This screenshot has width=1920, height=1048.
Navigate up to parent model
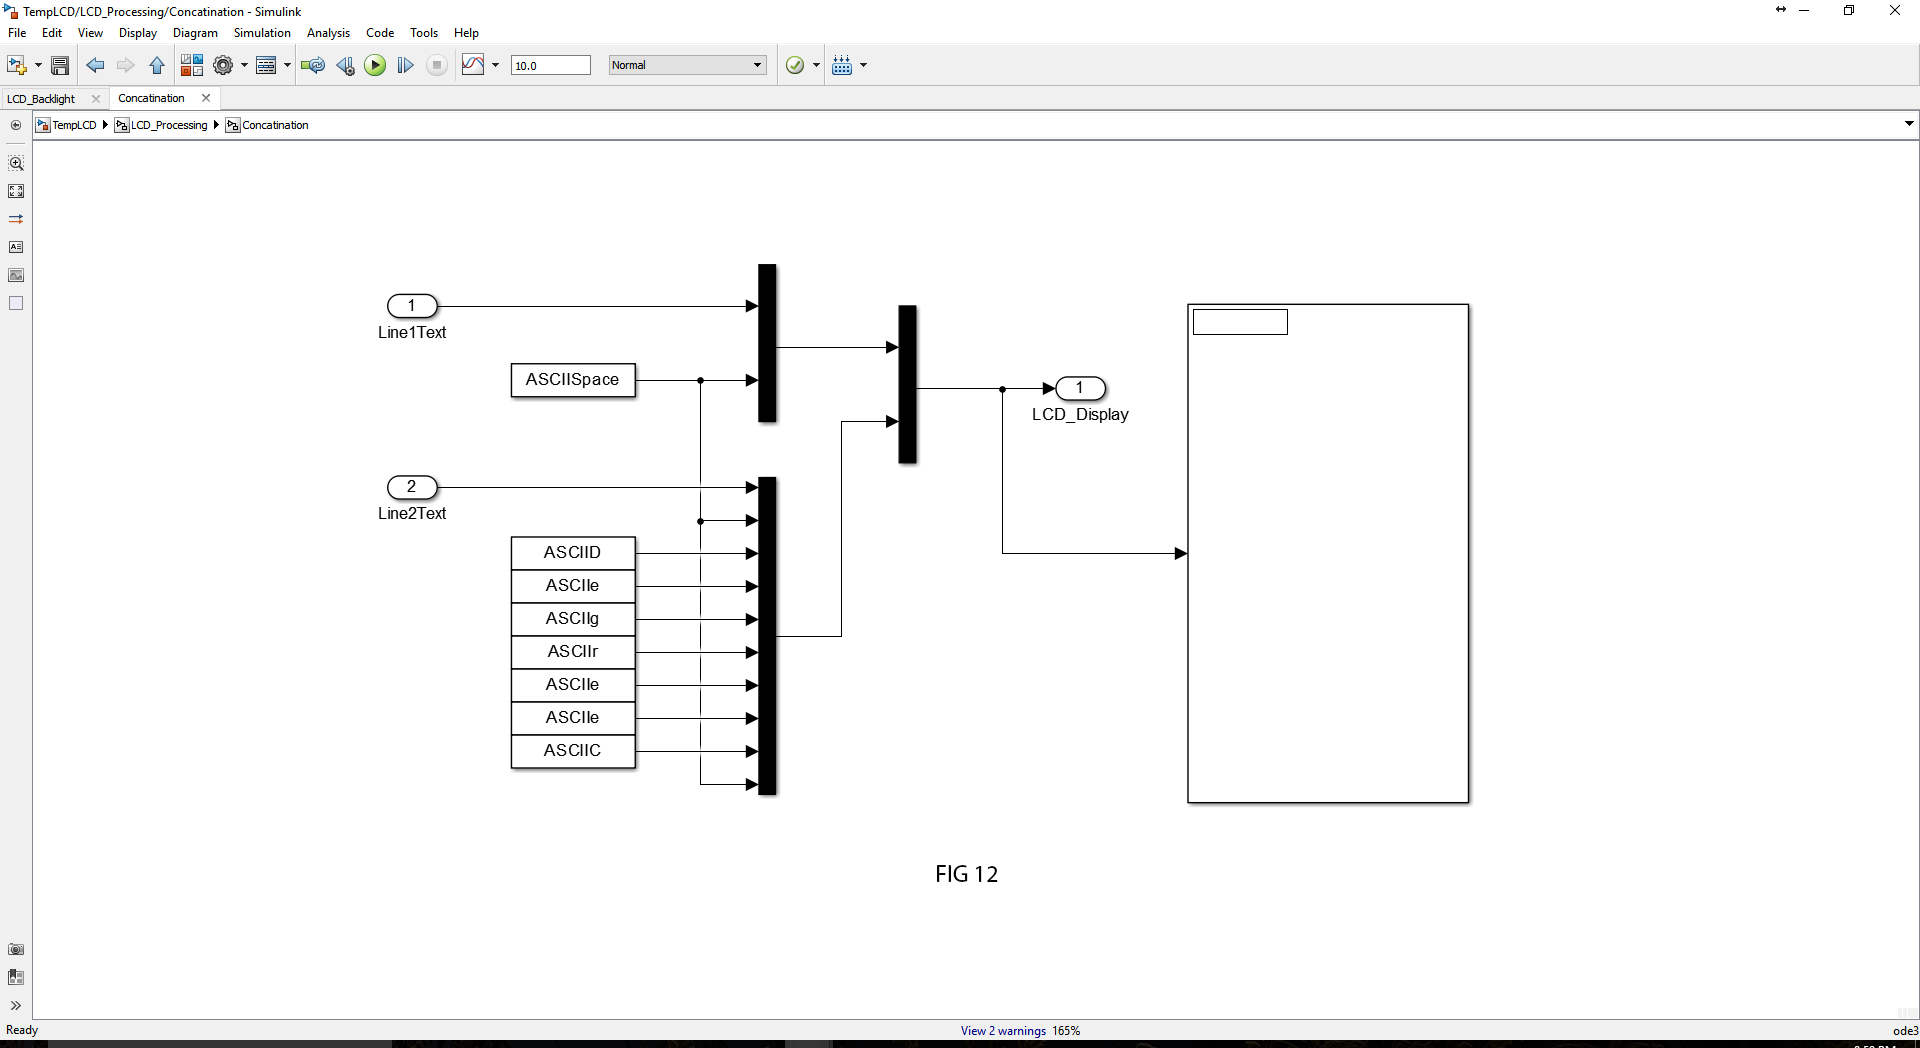click(x=157, y=65)
